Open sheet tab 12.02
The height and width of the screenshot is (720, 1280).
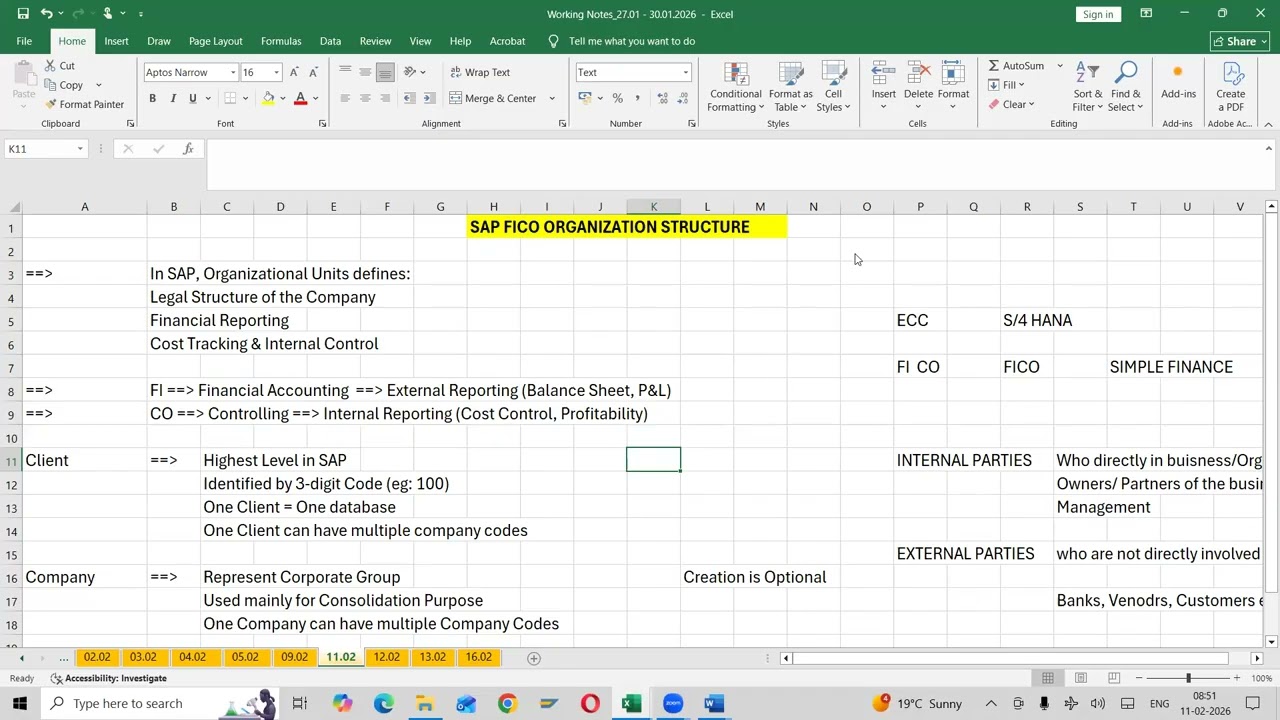pos(386,657)
